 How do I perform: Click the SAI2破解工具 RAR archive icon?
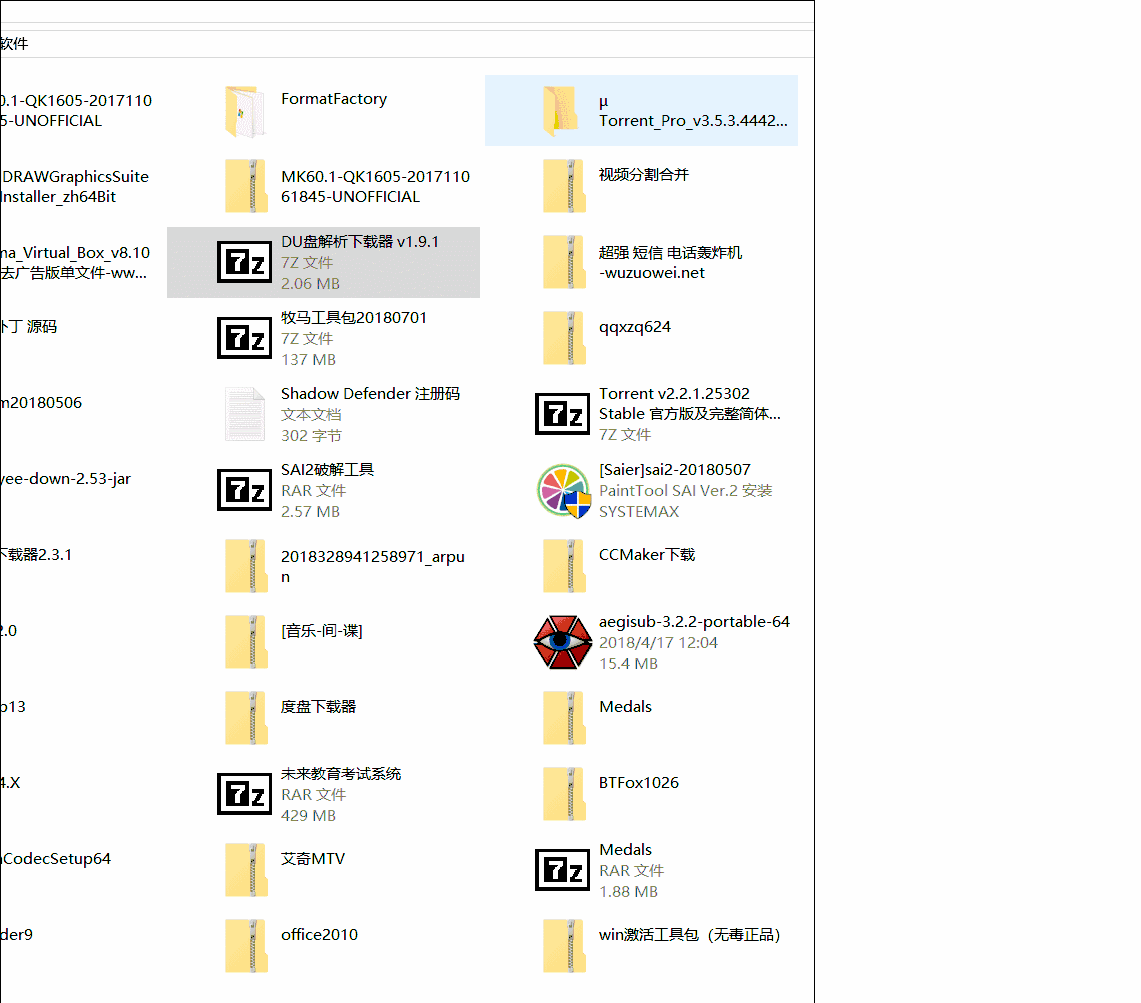coord(244,490)
